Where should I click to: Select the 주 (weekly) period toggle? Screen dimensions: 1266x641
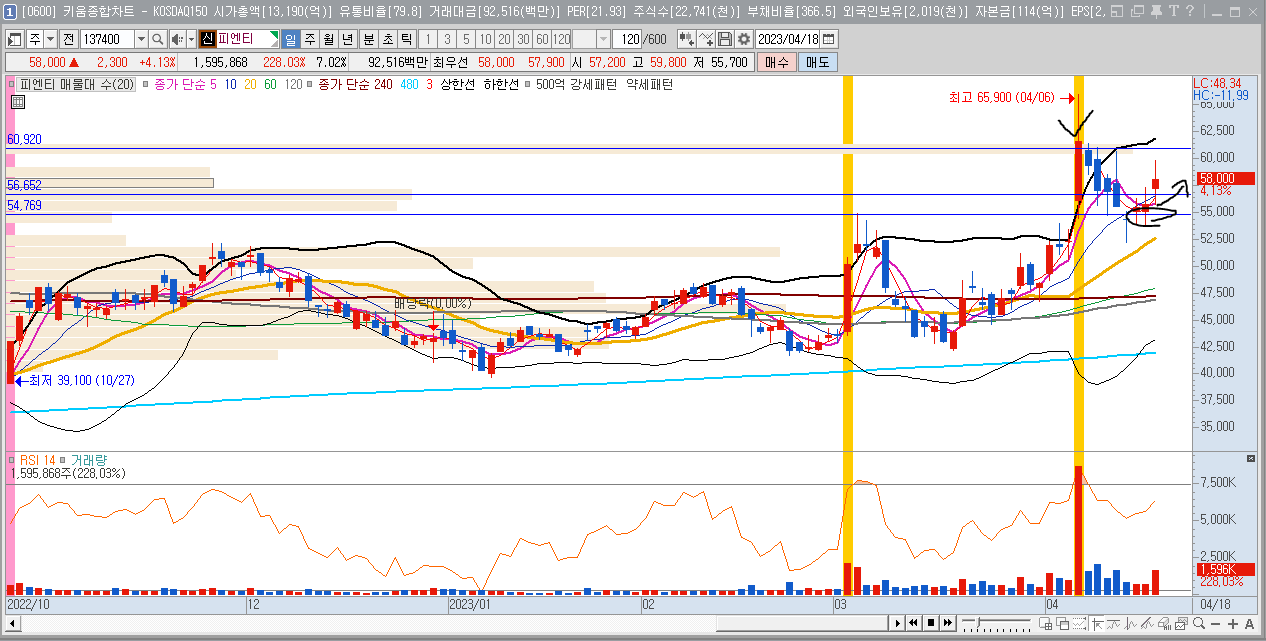310,39
